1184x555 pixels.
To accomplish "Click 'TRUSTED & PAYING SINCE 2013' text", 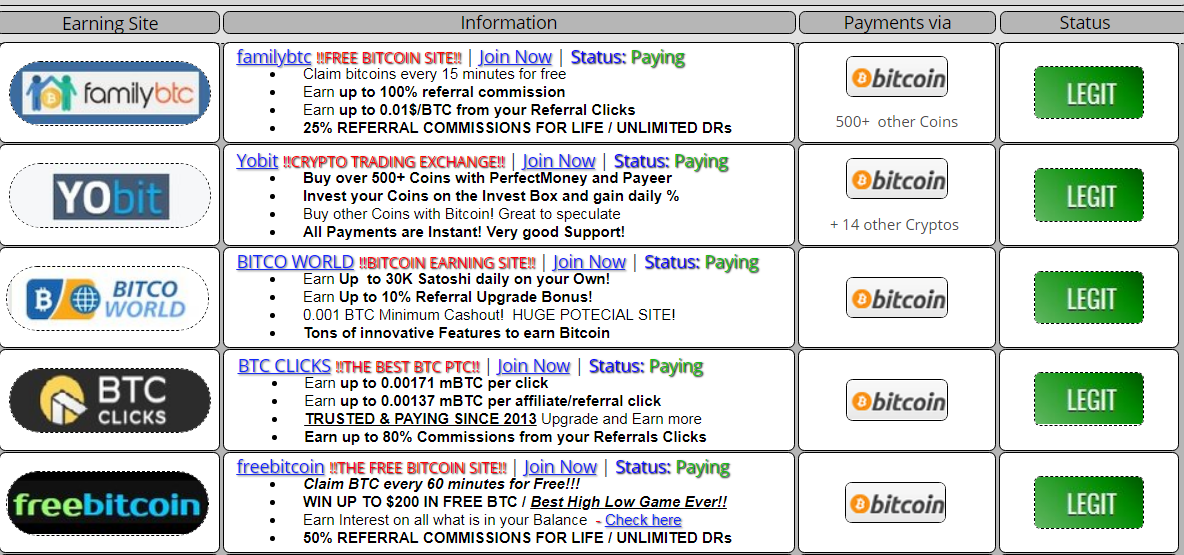I will 421,419.
